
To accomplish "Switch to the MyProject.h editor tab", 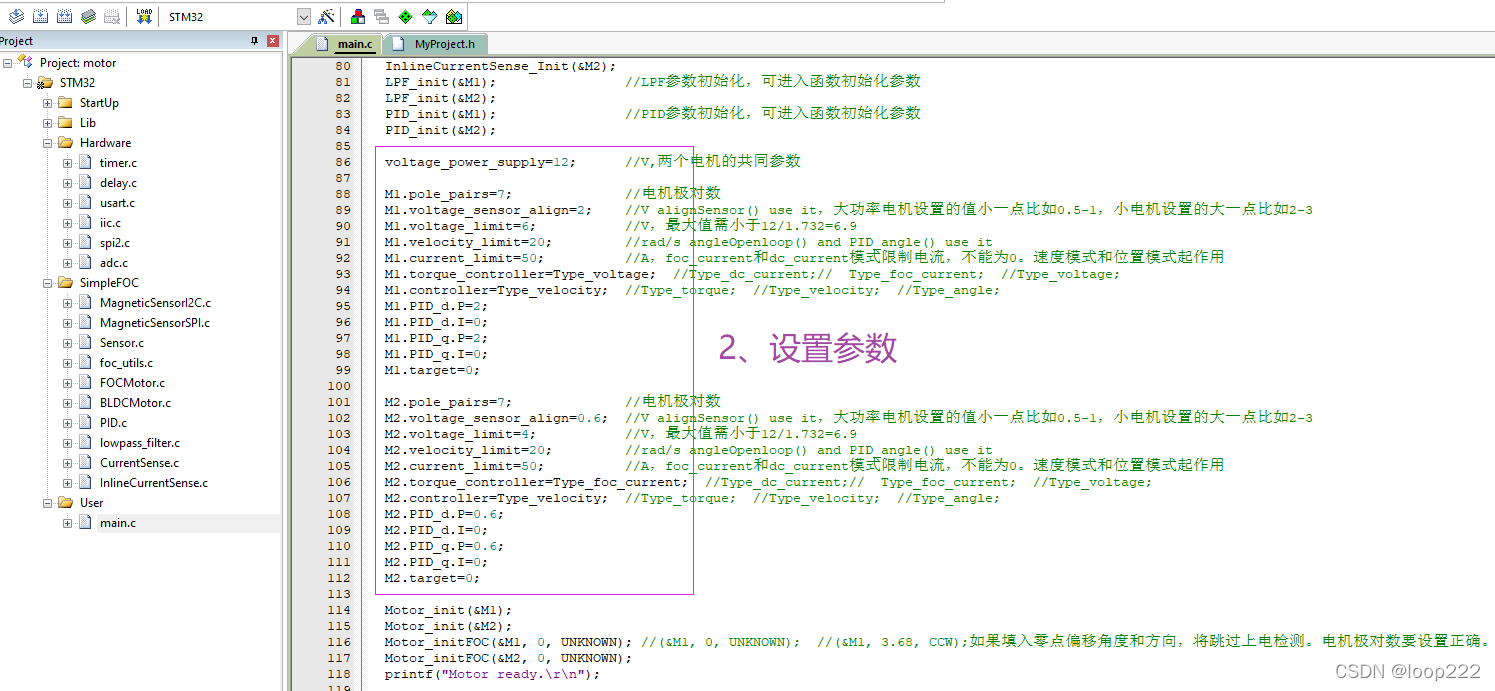I will tap(435, 44).
